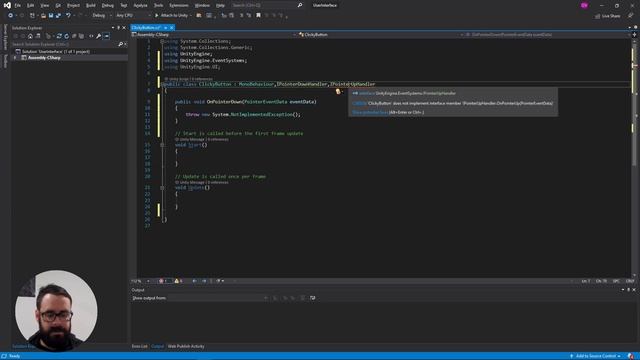Click the Properties wrench icon in Solution Explorer
This screenshot has height=360, width=640.
(x=98, y=36)
